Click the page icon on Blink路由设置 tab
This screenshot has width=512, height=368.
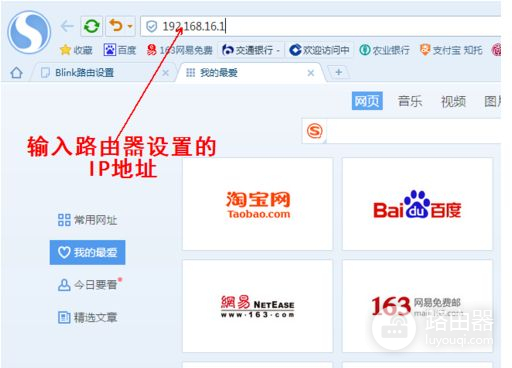pos(45,72)
